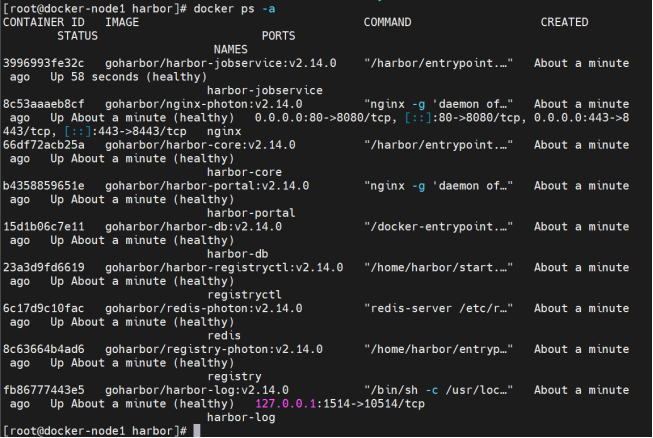Click image goharbor/redis-photon:v2.14.0
653x438 pixels.
coord(204,309)
